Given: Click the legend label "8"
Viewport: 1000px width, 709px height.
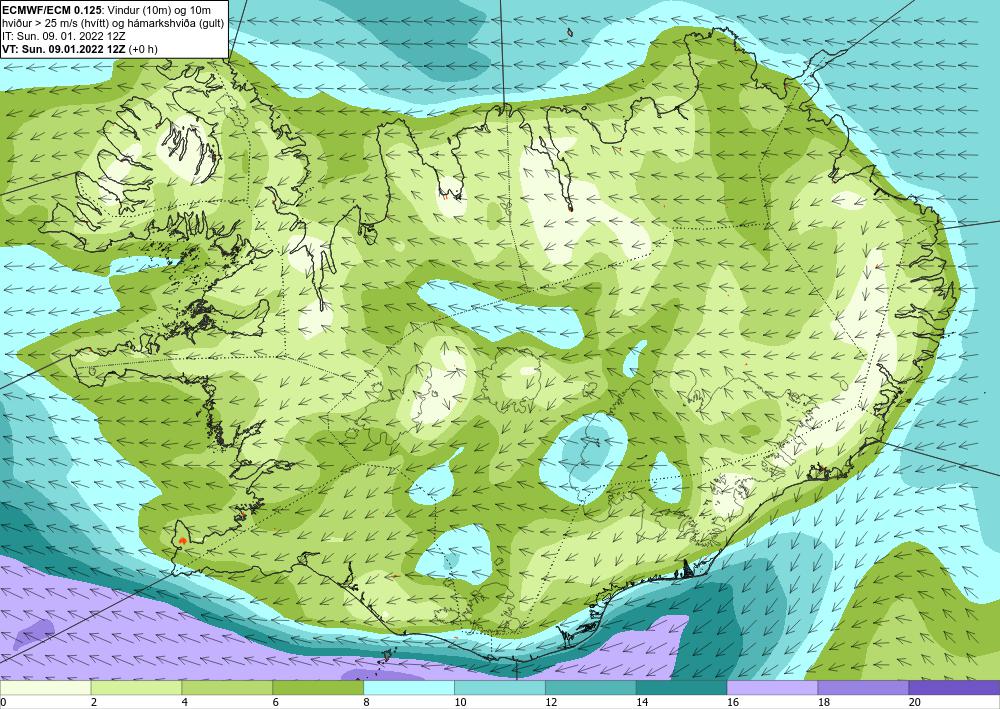Looking at the screenshot, I should pos(367,703).
